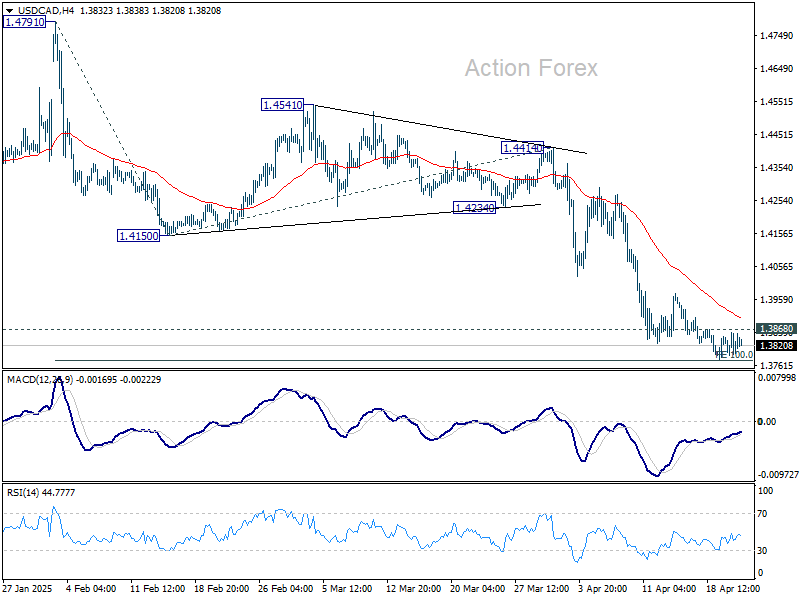The image size is (800, 600).
Task: Click the 18 Apr 12:00 time label
Action: pos(733,588)
